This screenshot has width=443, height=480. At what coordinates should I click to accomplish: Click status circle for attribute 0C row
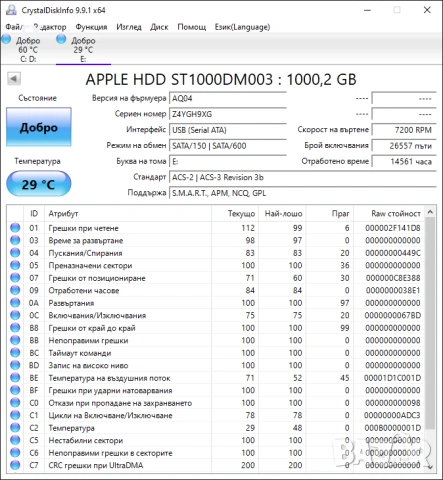pos(15,315)
